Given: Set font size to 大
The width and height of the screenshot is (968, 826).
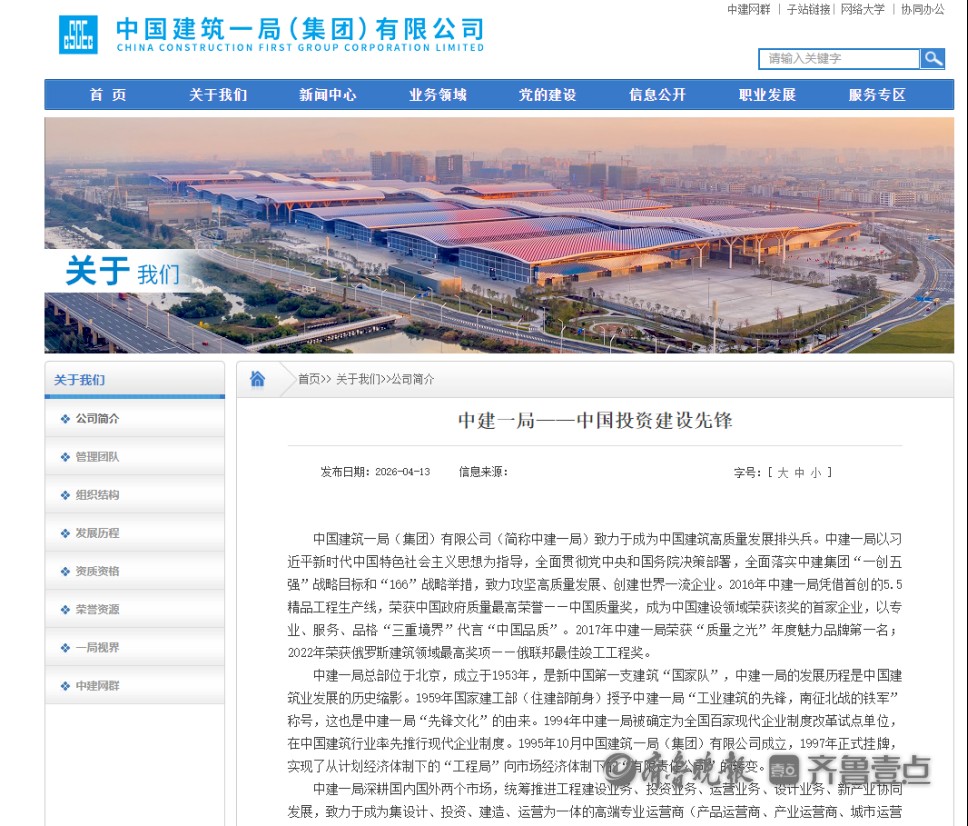Looking at the screenshot, I should (783, 473).
